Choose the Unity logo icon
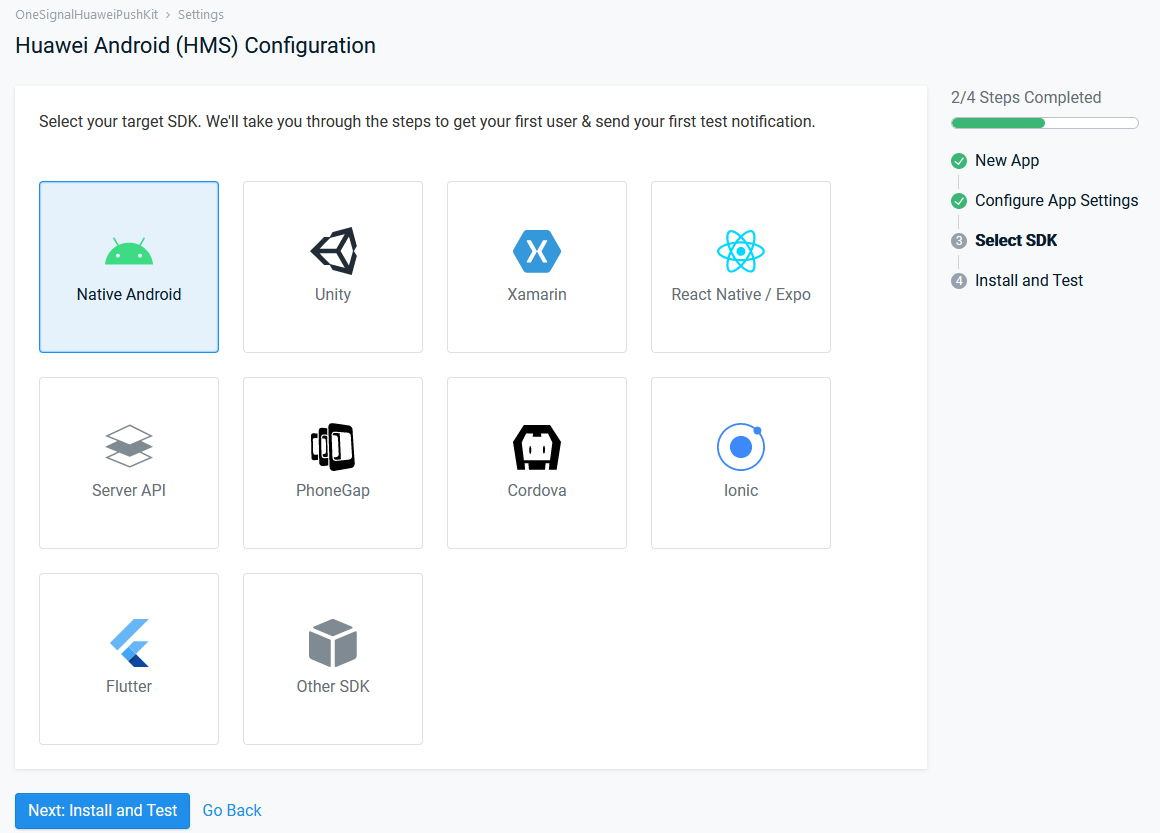This screenshot has height=833, width=1160. click(333, 251)
